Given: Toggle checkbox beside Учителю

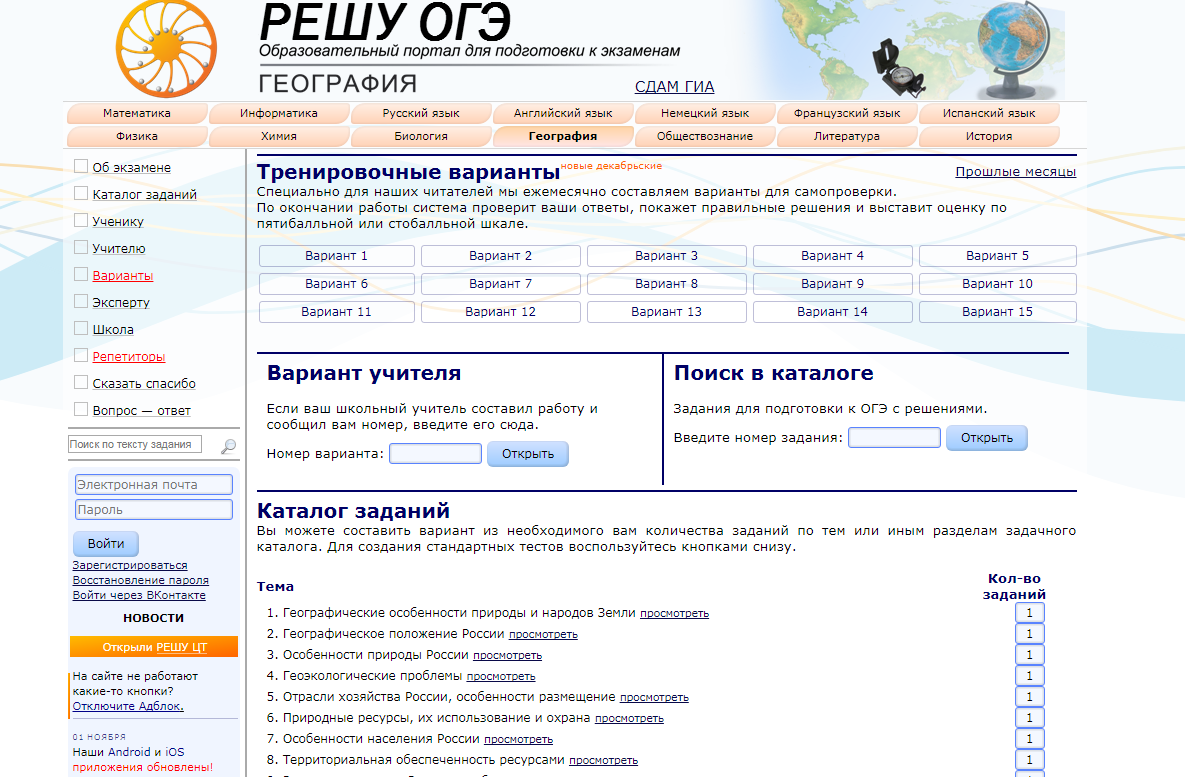Looking at the screenshot, I should click(x=81, y=247).
